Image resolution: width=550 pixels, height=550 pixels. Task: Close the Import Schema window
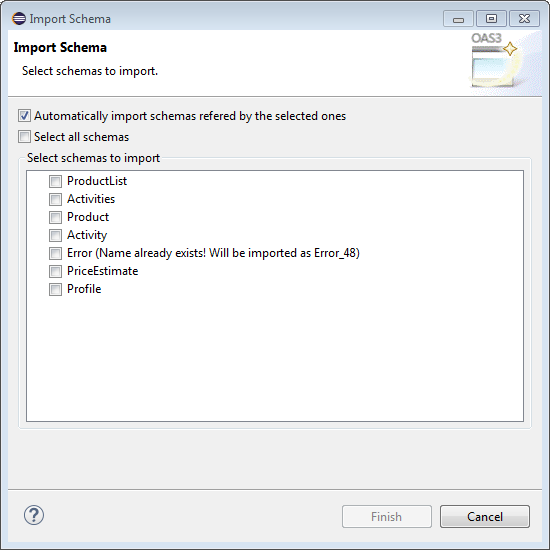point(524,19)
